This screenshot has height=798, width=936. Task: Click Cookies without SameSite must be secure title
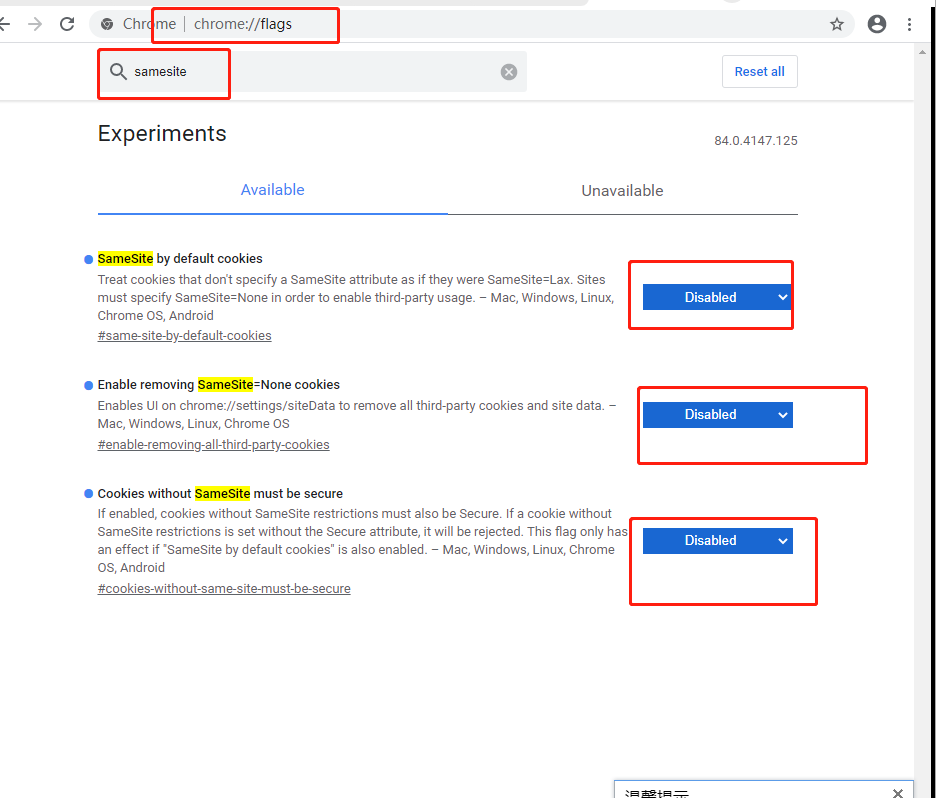pos(220,494)
